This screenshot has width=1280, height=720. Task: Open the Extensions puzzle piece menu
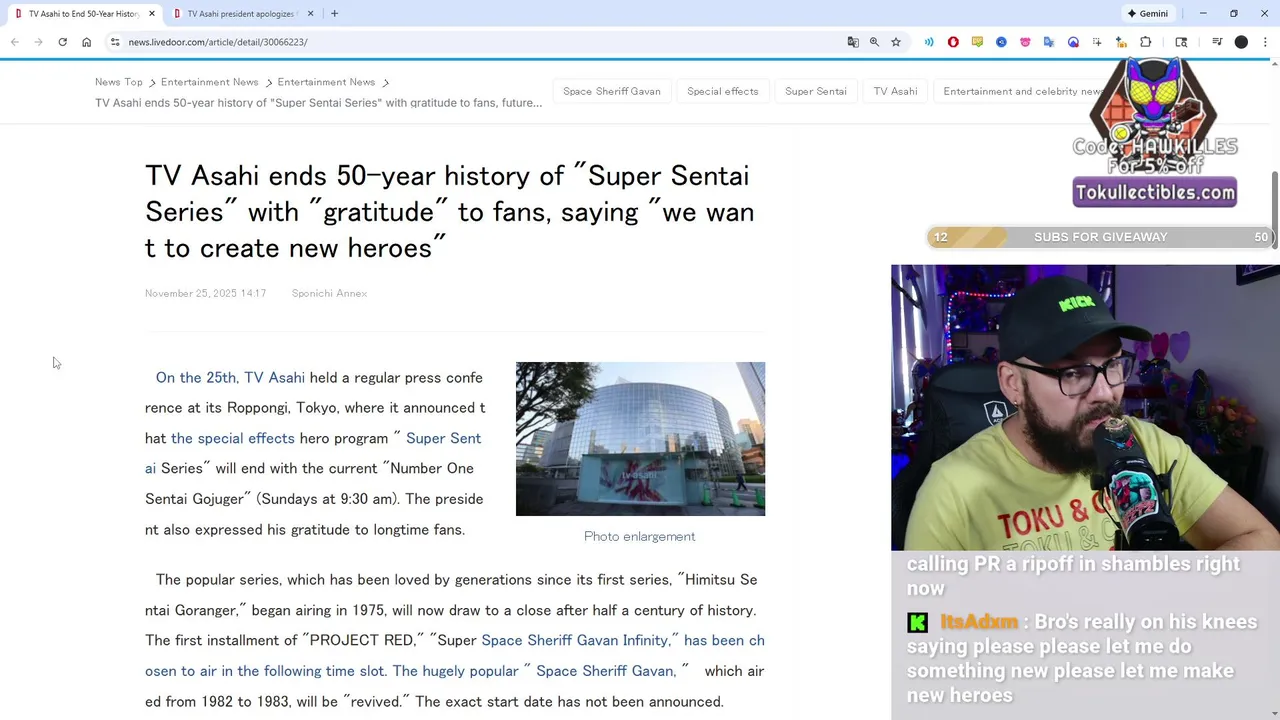(x=1146, y=42)
